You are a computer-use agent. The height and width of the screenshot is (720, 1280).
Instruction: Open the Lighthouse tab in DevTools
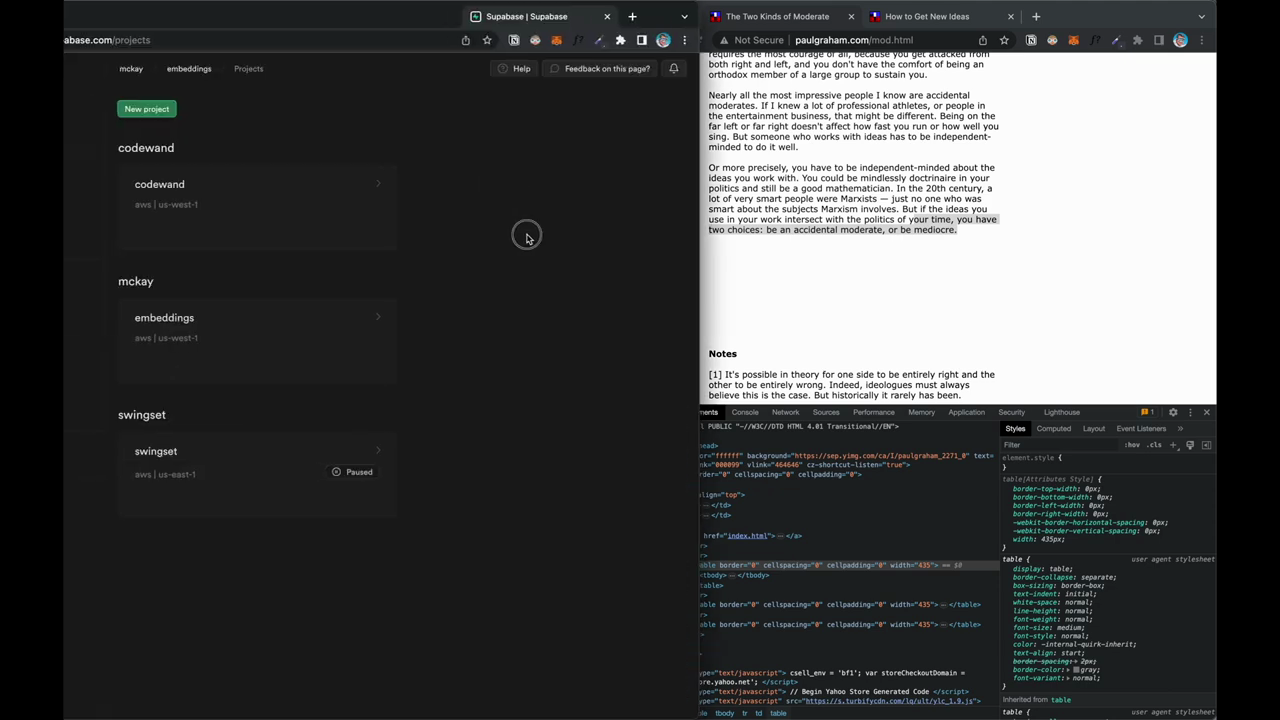click(x=1061, y=412)
